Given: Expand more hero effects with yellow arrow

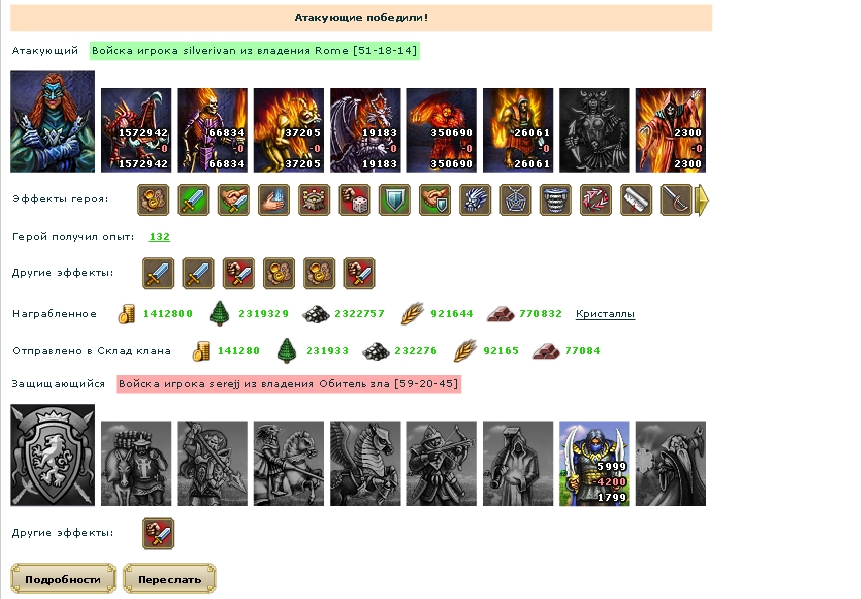Looking at the screenshot, I should tap(702, 200).
